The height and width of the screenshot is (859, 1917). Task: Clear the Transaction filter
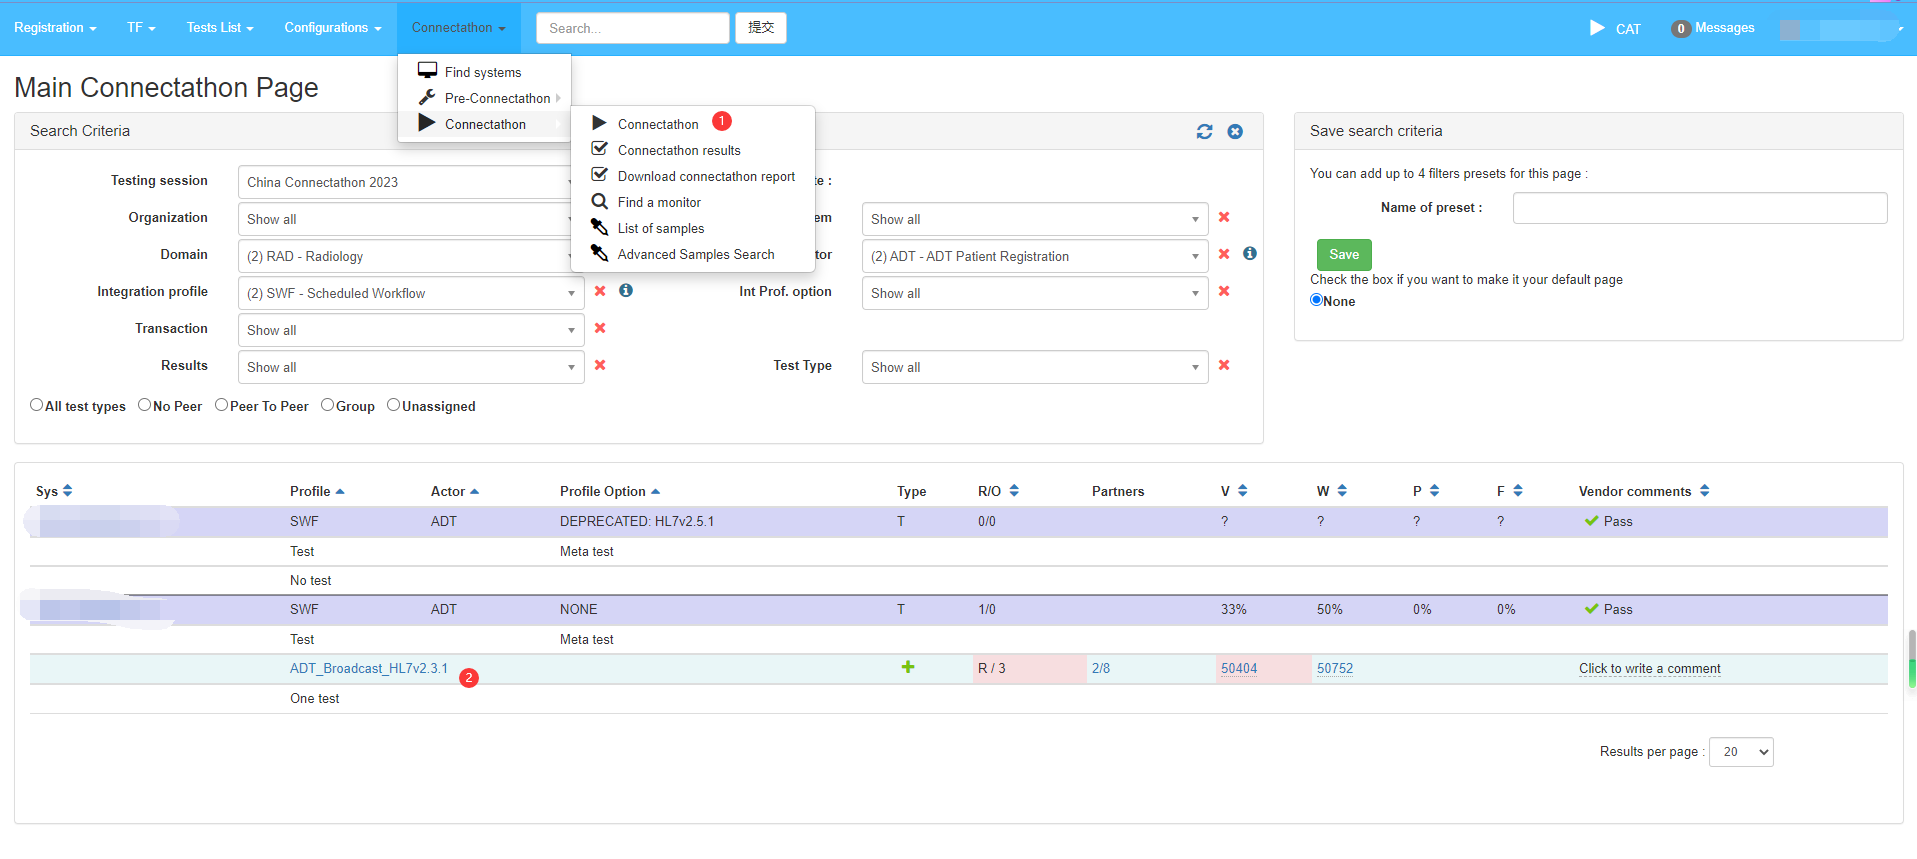pos(600,328)
